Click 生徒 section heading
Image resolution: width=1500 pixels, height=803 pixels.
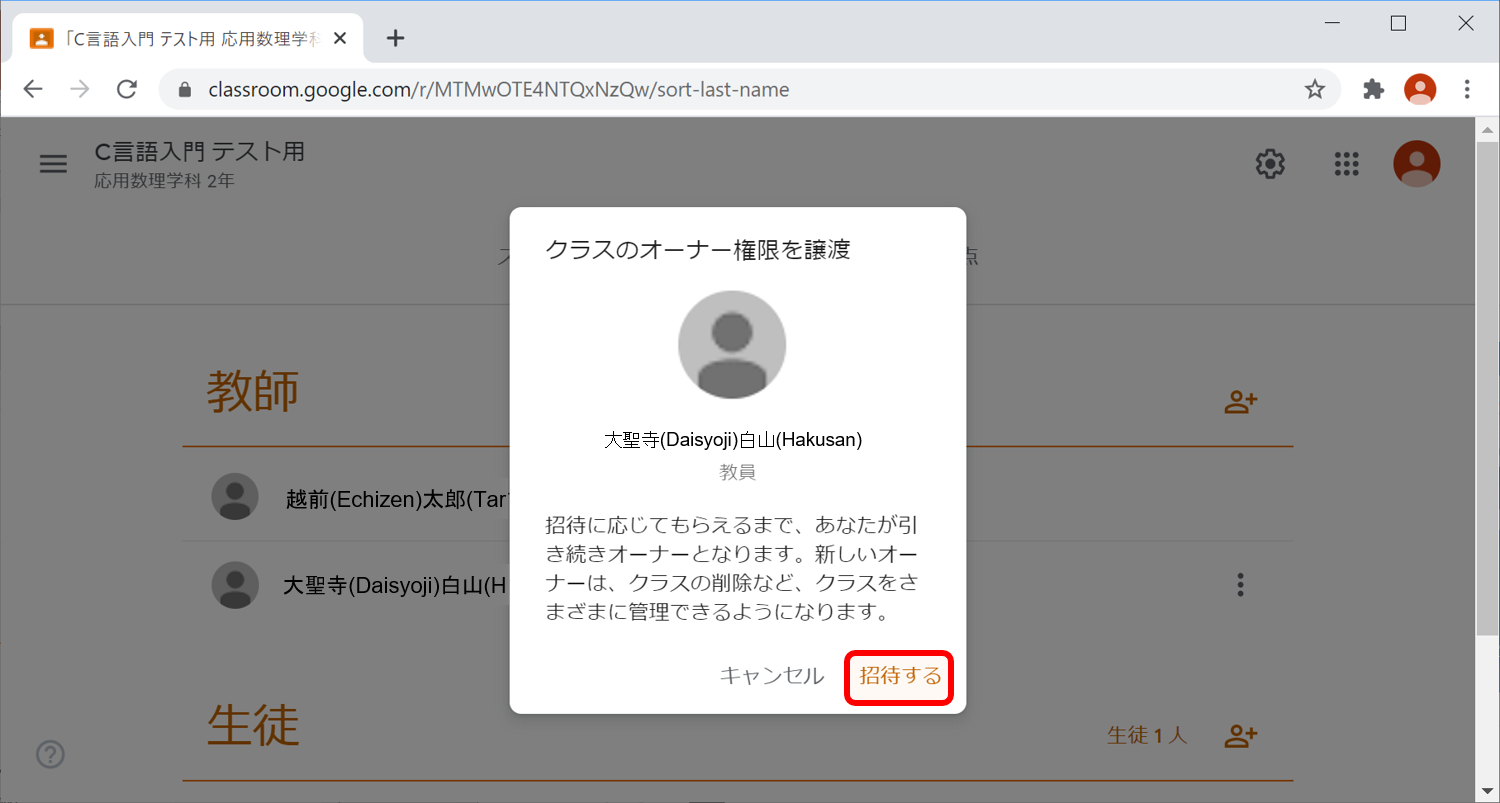point(253,725)
